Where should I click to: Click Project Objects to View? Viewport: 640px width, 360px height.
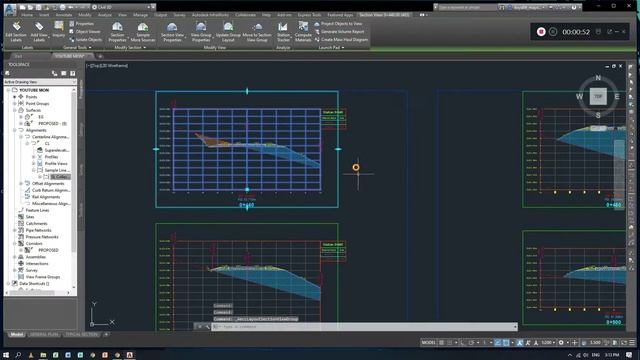[338, 24]
